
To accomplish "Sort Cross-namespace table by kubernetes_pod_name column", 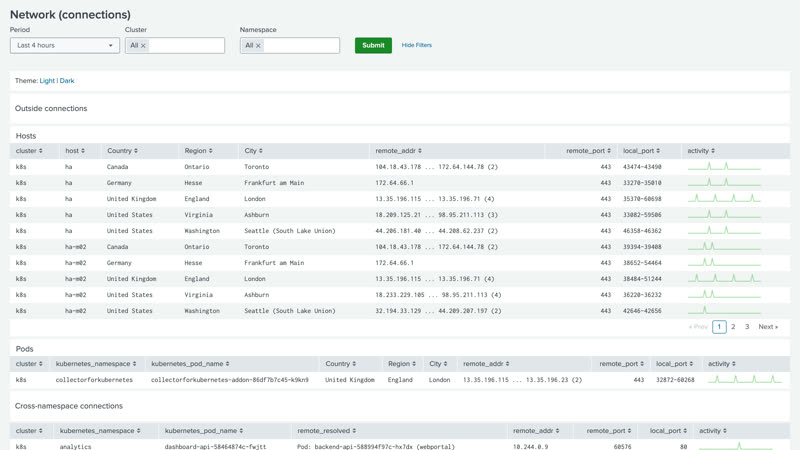I will [204, 431].
